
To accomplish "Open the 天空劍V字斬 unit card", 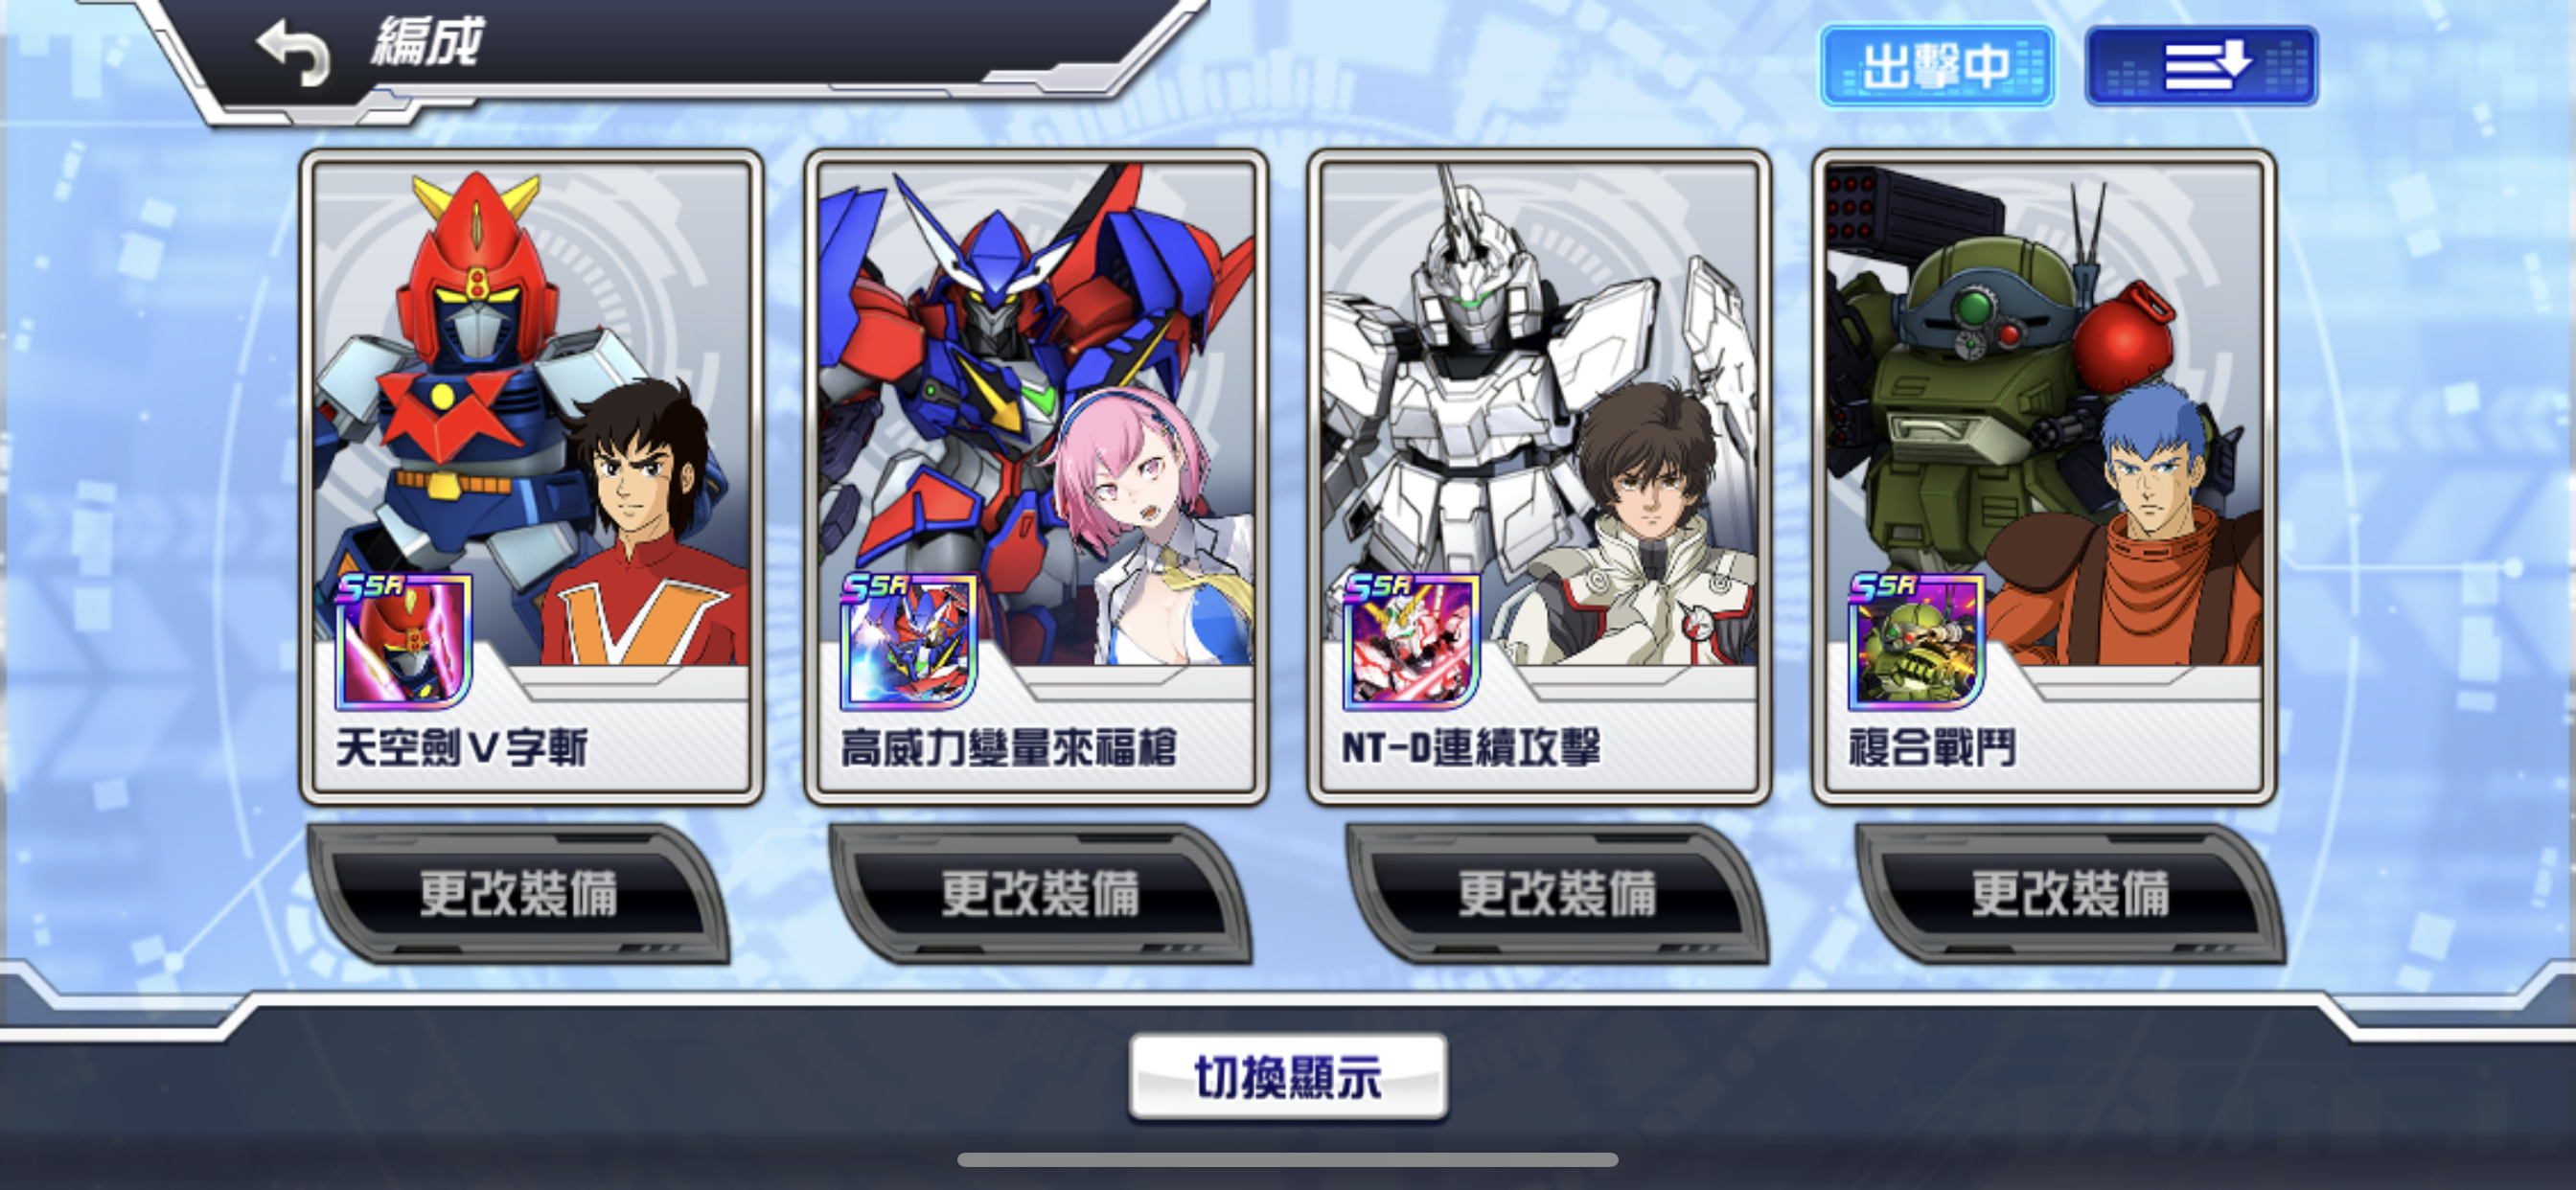I will pos(531,477).
